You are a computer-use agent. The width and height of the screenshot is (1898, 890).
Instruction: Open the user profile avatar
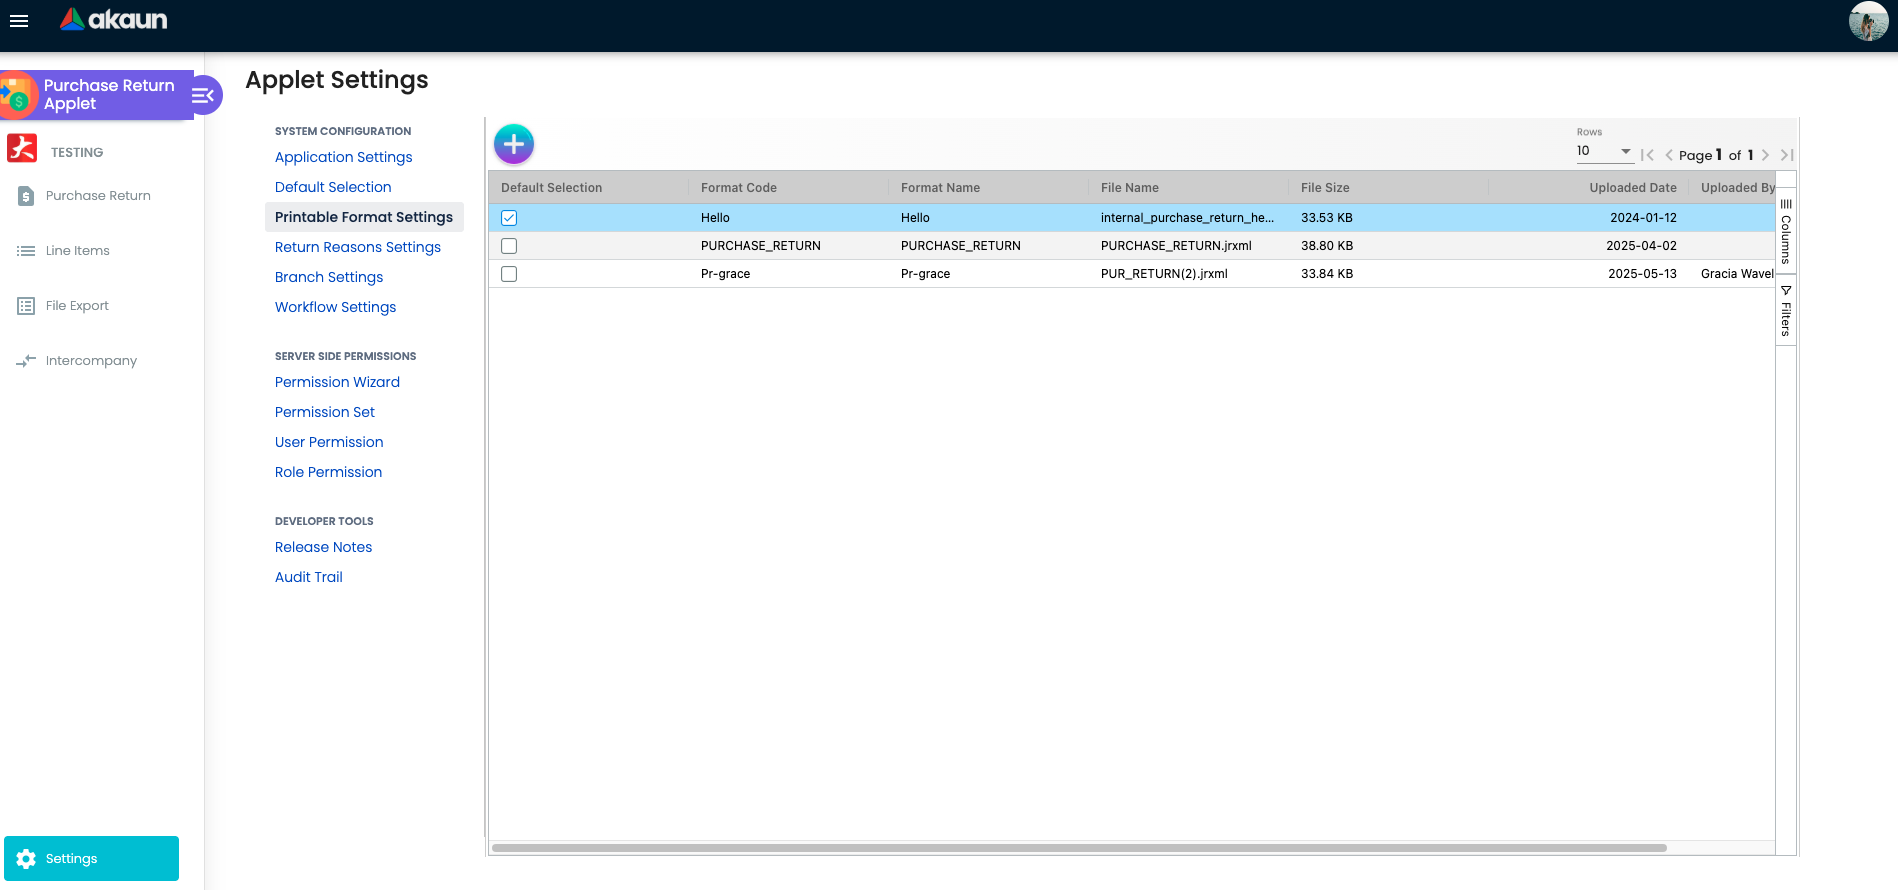(x=1868, y=21)
